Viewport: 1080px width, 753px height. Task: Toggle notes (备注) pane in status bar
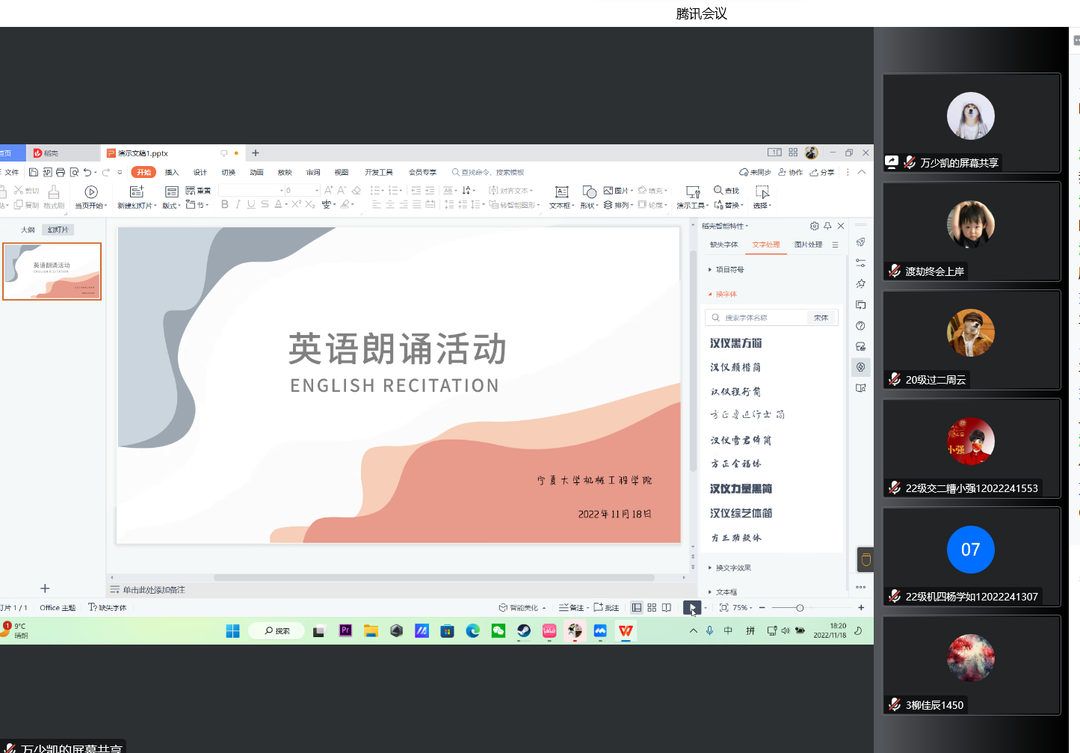572,607
